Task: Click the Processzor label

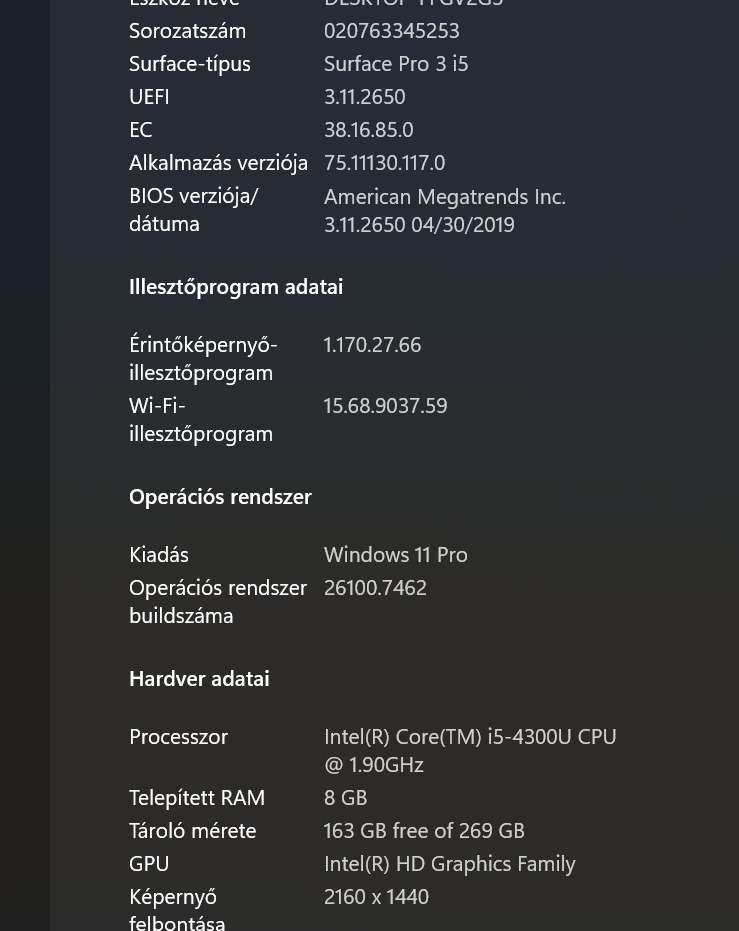Action: [x=178, y=737]
